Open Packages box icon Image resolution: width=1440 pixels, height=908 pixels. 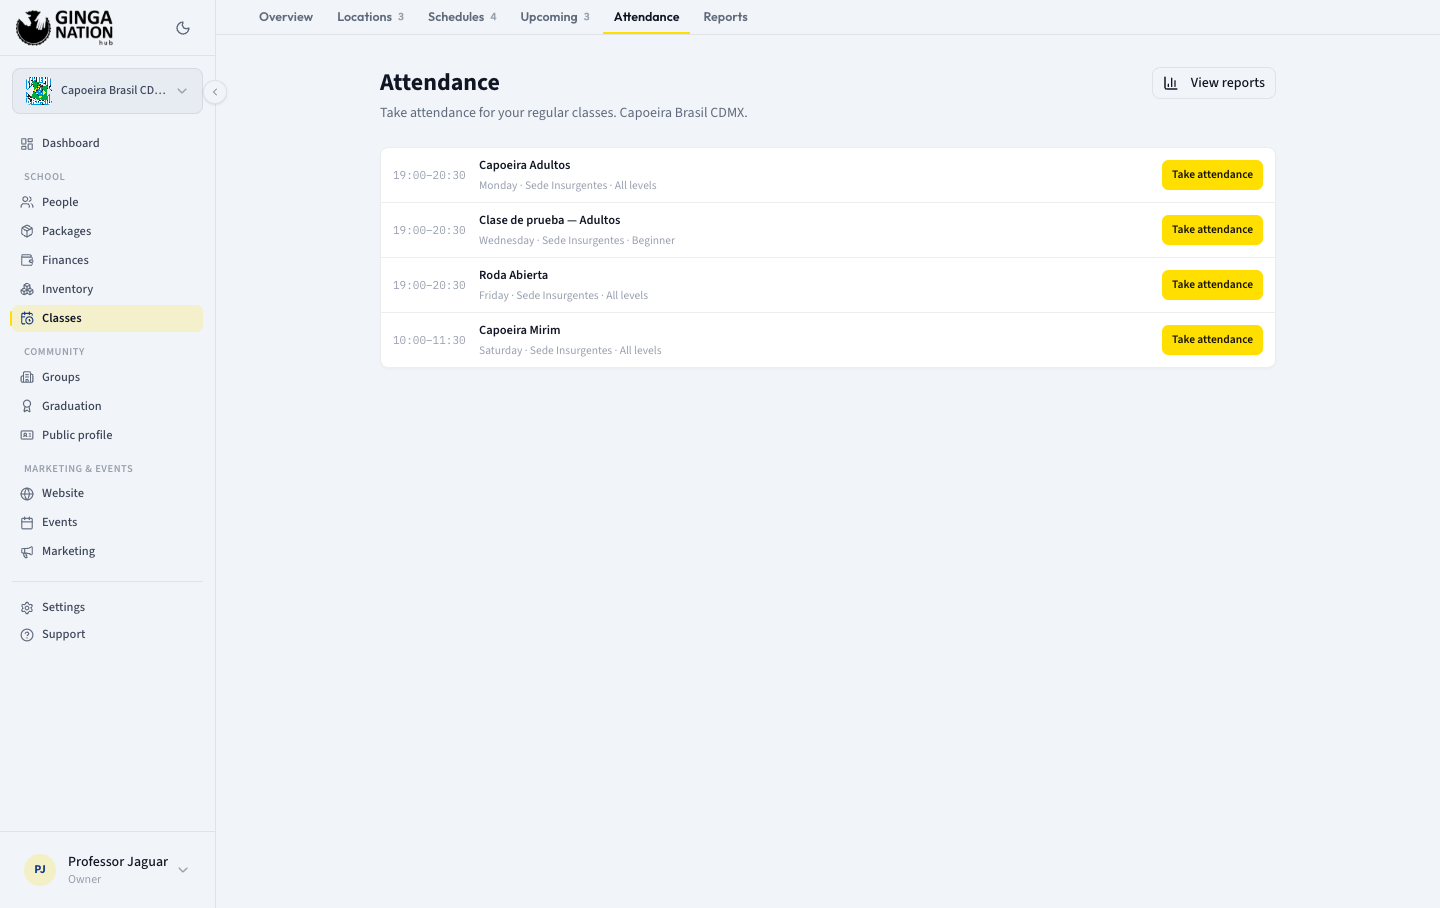coord(27,231)
